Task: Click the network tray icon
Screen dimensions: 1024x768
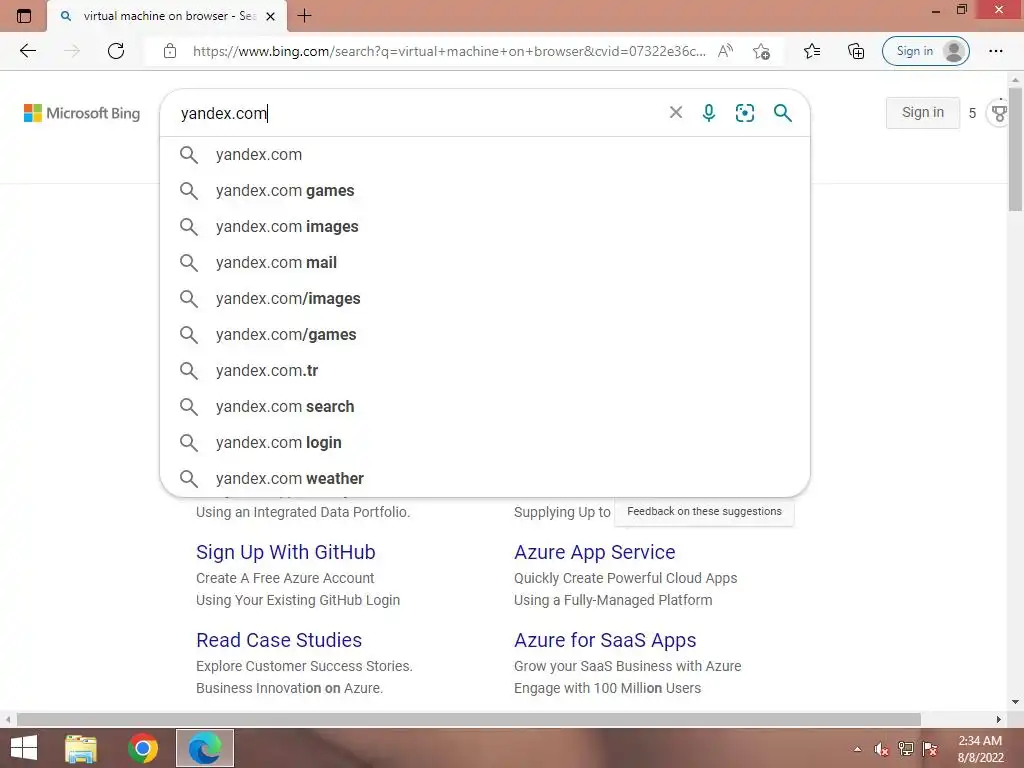Action: pos(906,749)
